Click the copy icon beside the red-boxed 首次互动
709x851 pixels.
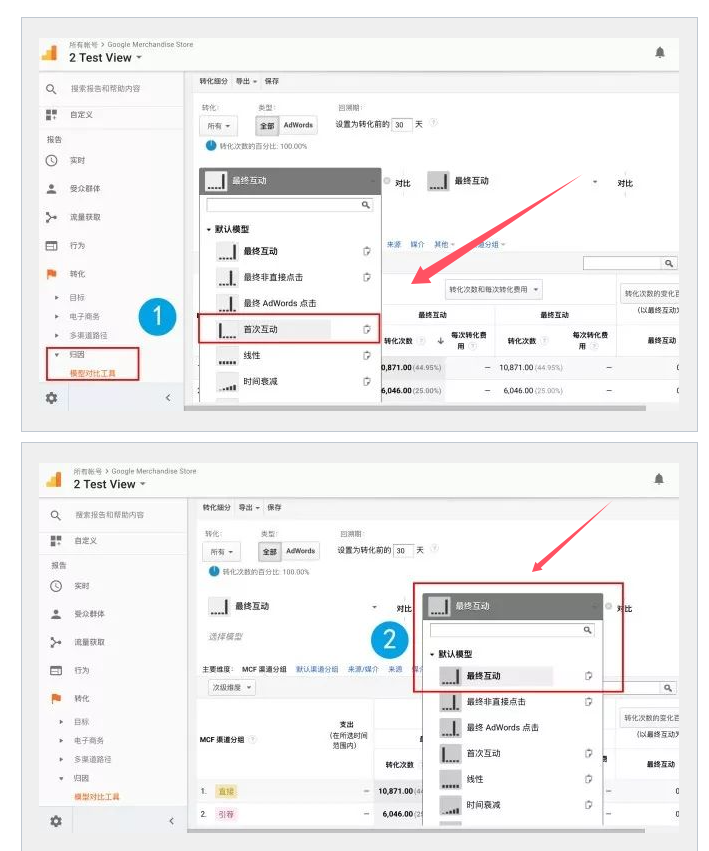tap(367, 329)
